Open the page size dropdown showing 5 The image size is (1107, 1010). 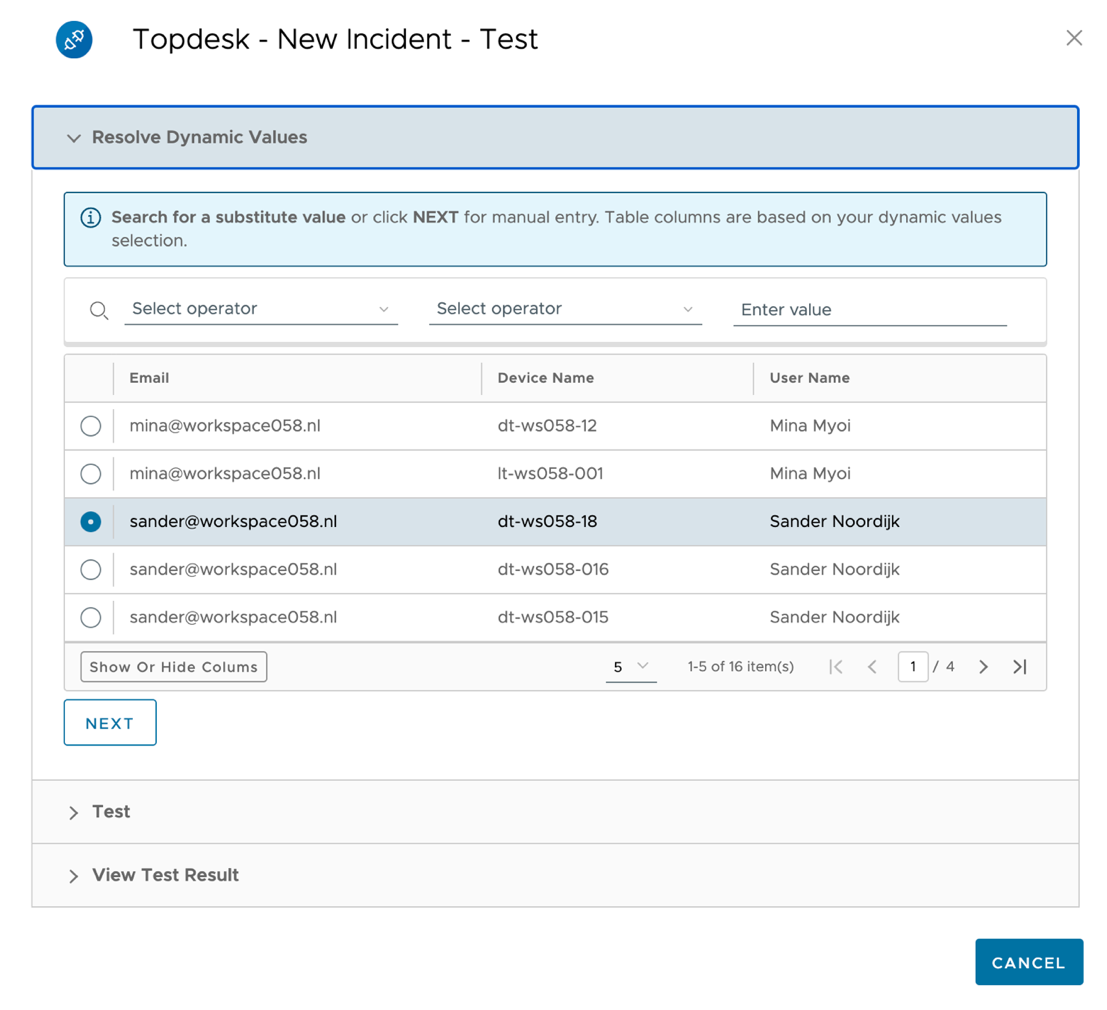[630, 667]
